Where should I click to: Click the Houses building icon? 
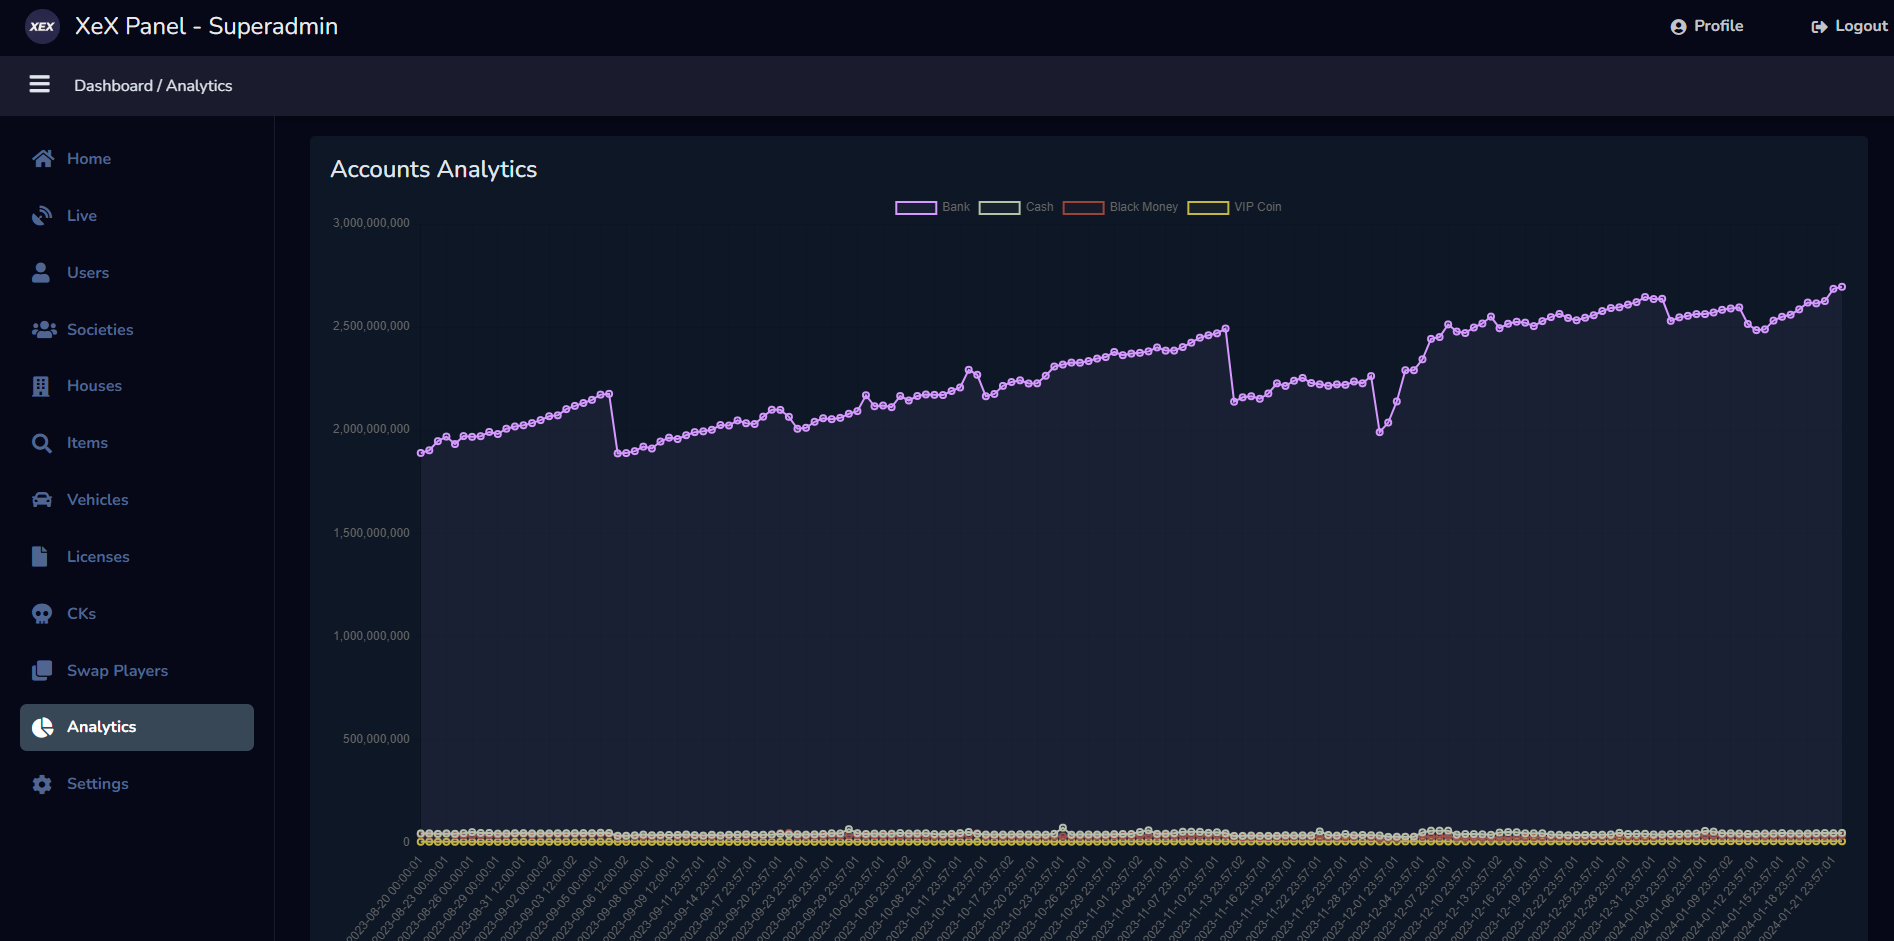click(x=41, y=386)
